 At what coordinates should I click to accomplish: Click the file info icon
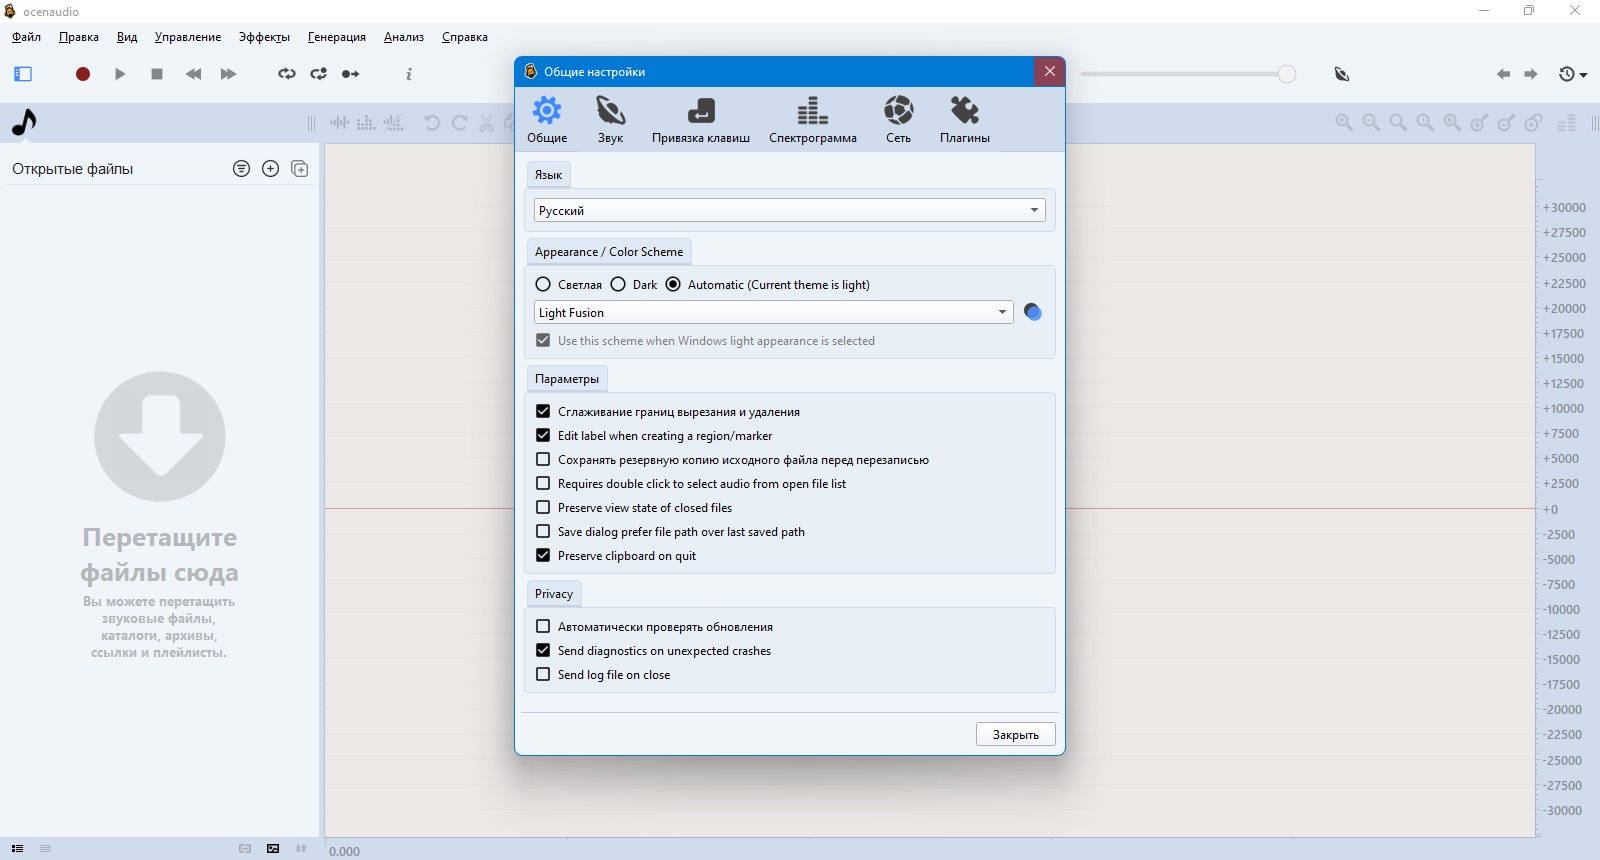pyautogui.click(x=409, y=74)
